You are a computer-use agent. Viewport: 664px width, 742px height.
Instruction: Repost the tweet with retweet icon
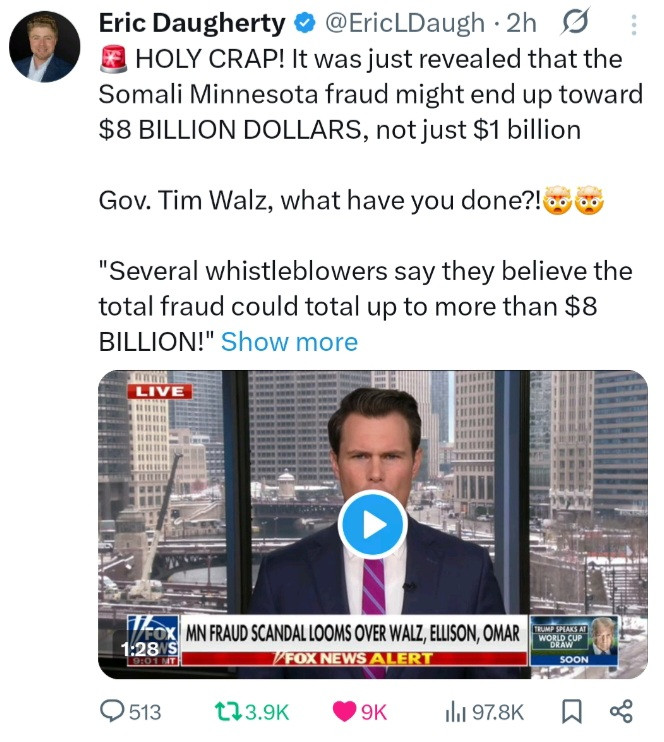[x=228, y=712]
